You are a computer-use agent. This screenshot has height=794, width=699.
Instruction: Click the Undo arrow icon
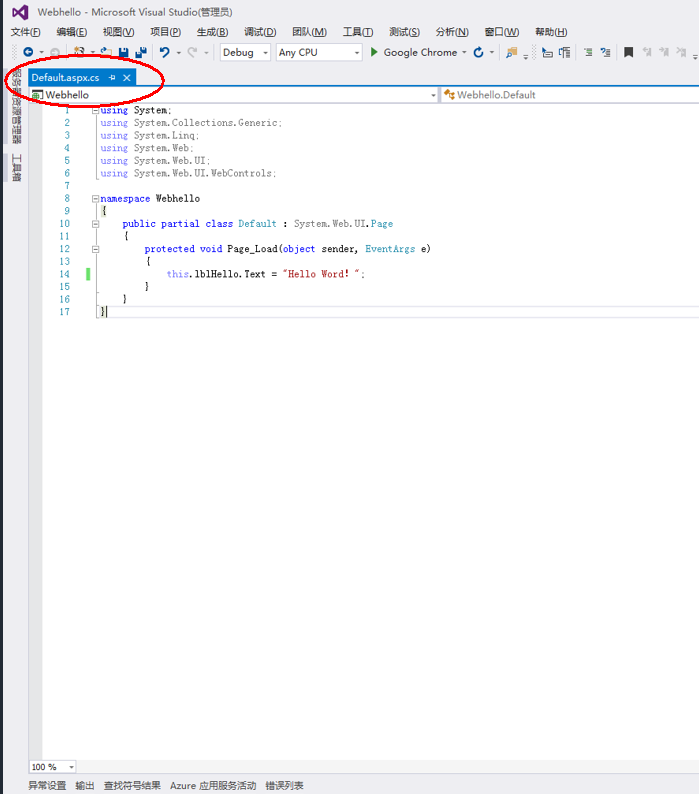coord(165,52)
